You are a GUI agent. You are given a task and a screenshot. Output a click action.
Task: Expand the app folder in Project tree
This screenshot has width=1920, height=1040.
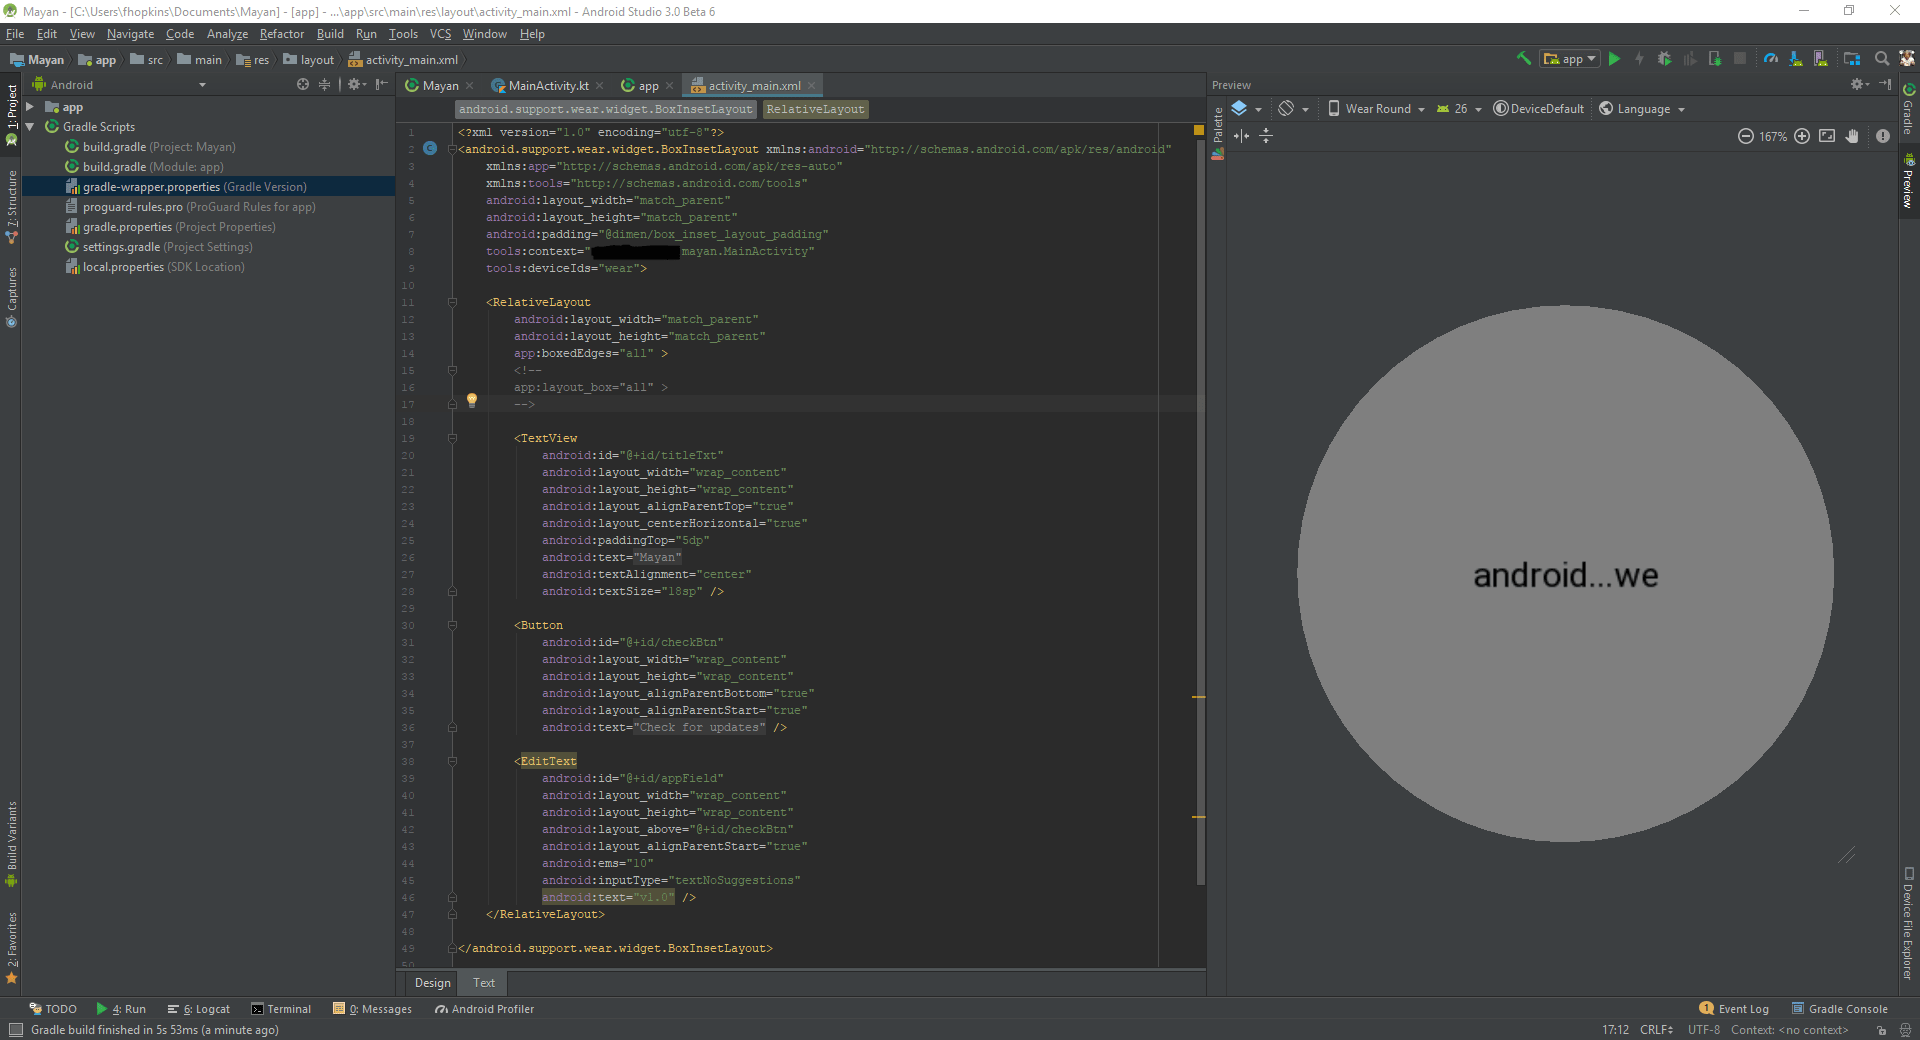(30, 107)
